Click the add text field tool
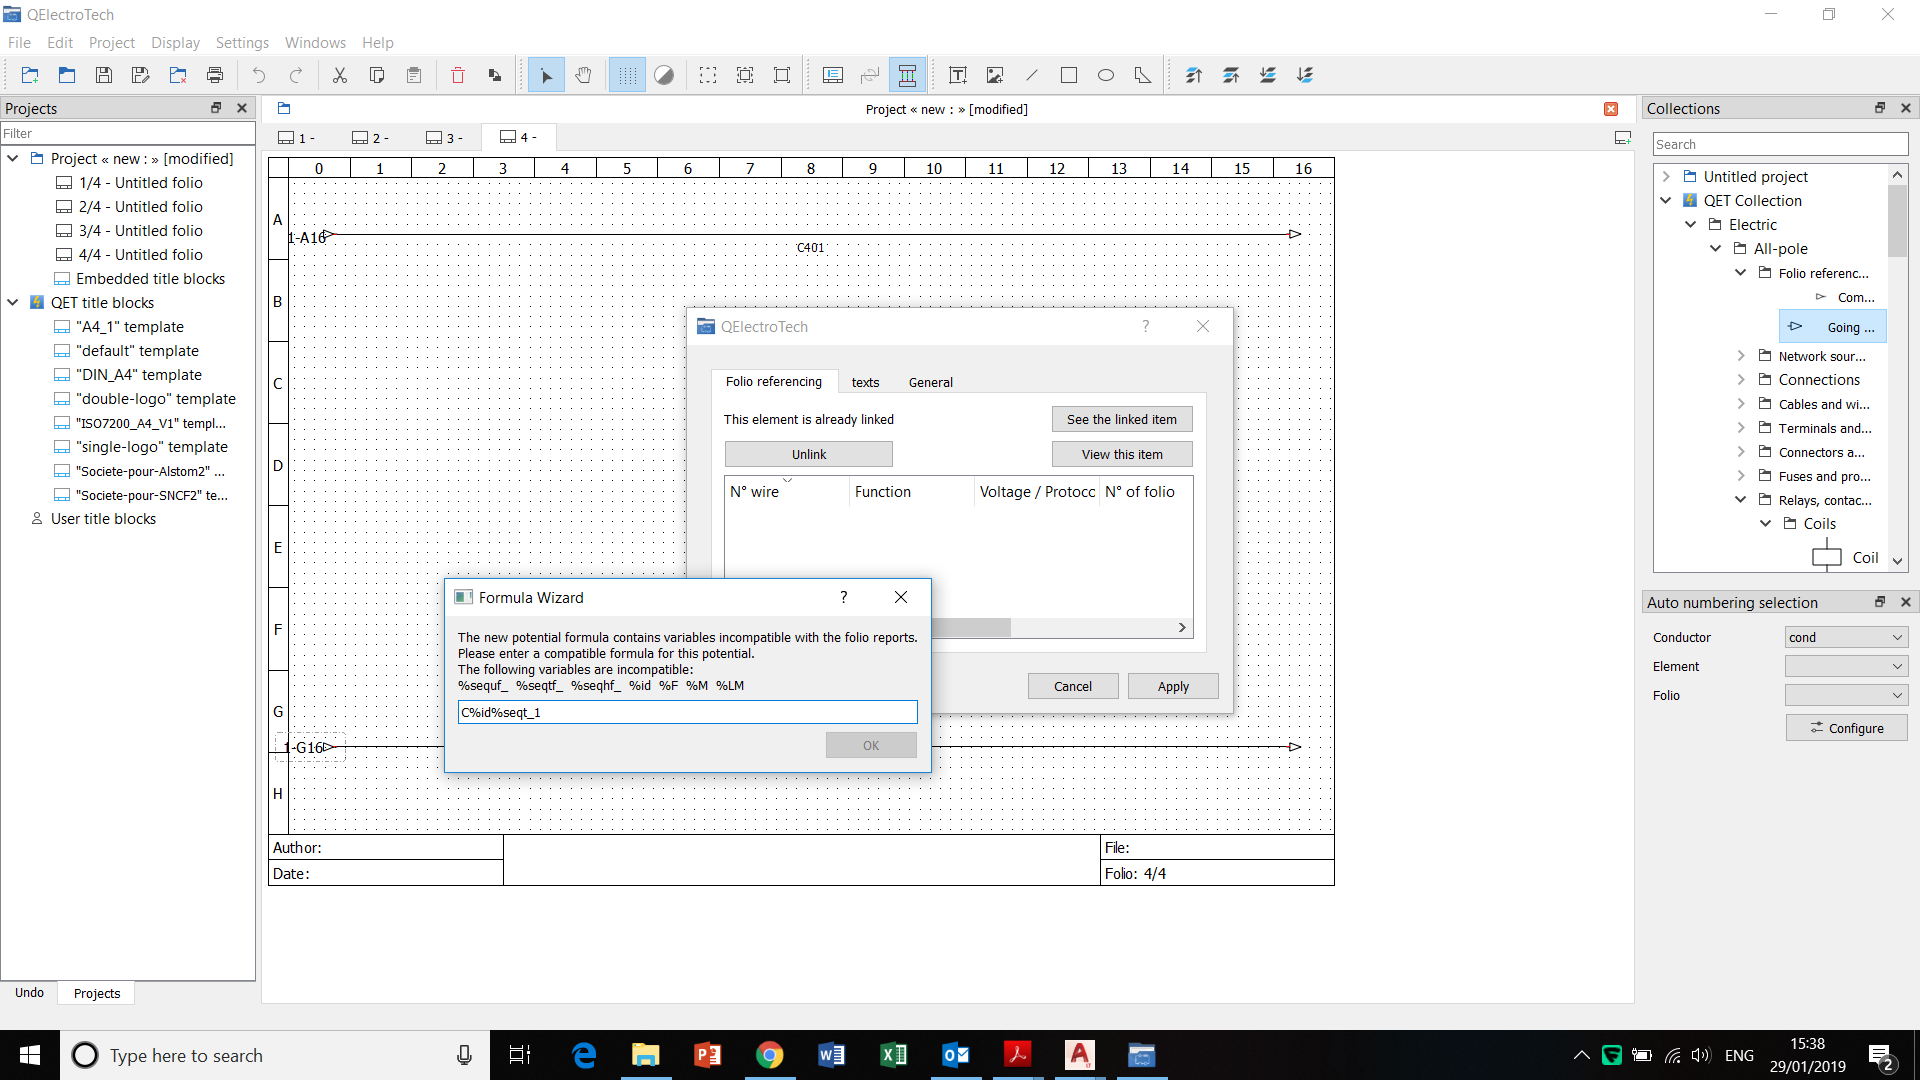Image resolution: width=1920 pixels, height=1080 pixels. (957, 75)
